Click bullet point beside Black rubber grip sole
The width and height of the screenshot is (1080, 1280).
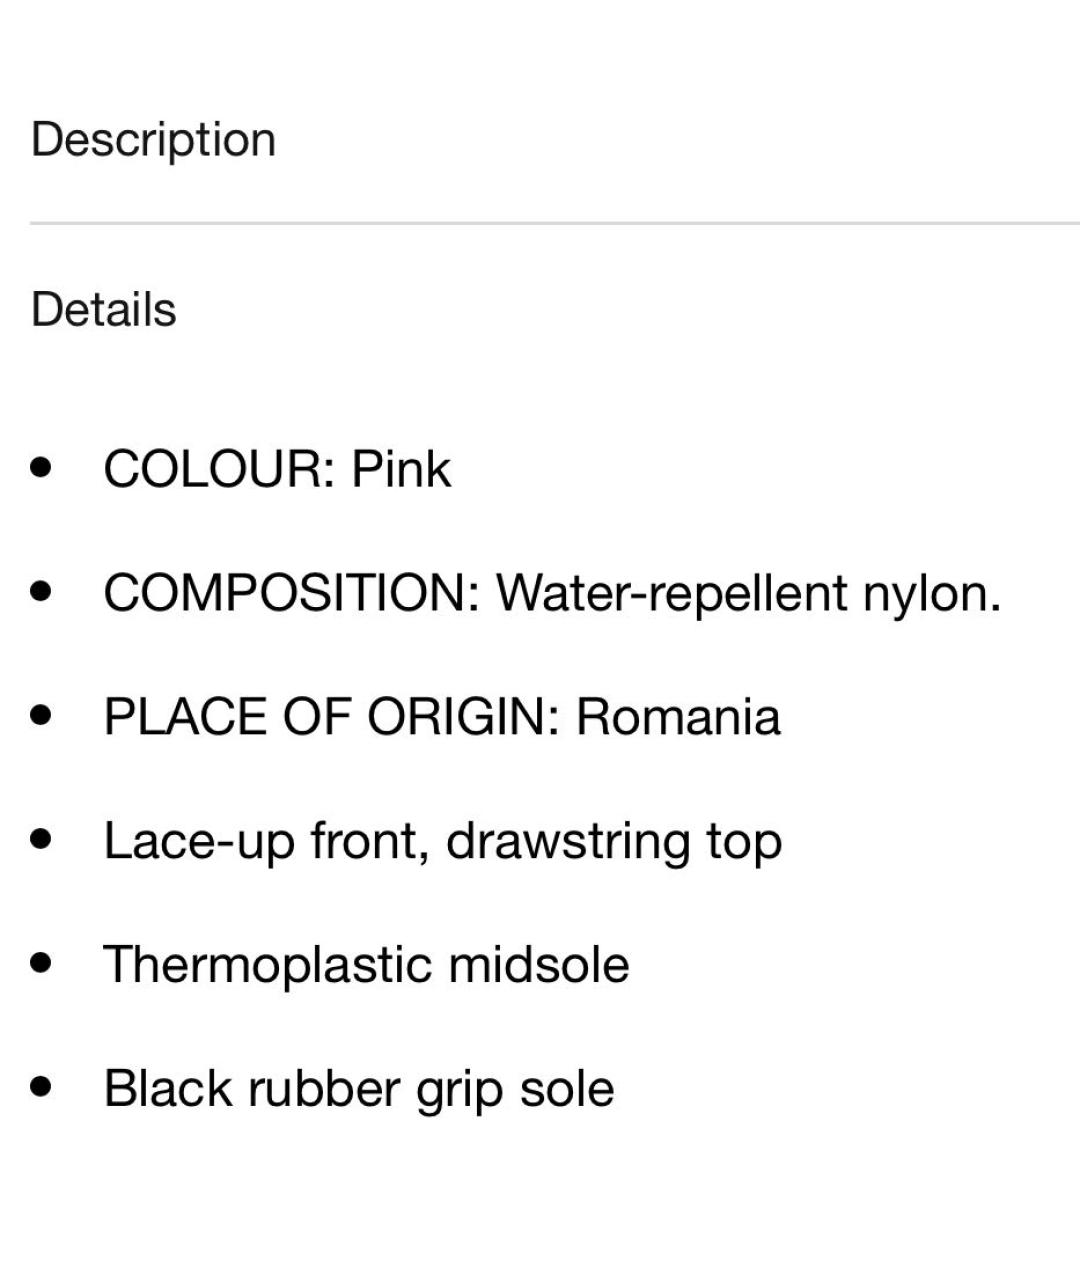coord(41,1088)
